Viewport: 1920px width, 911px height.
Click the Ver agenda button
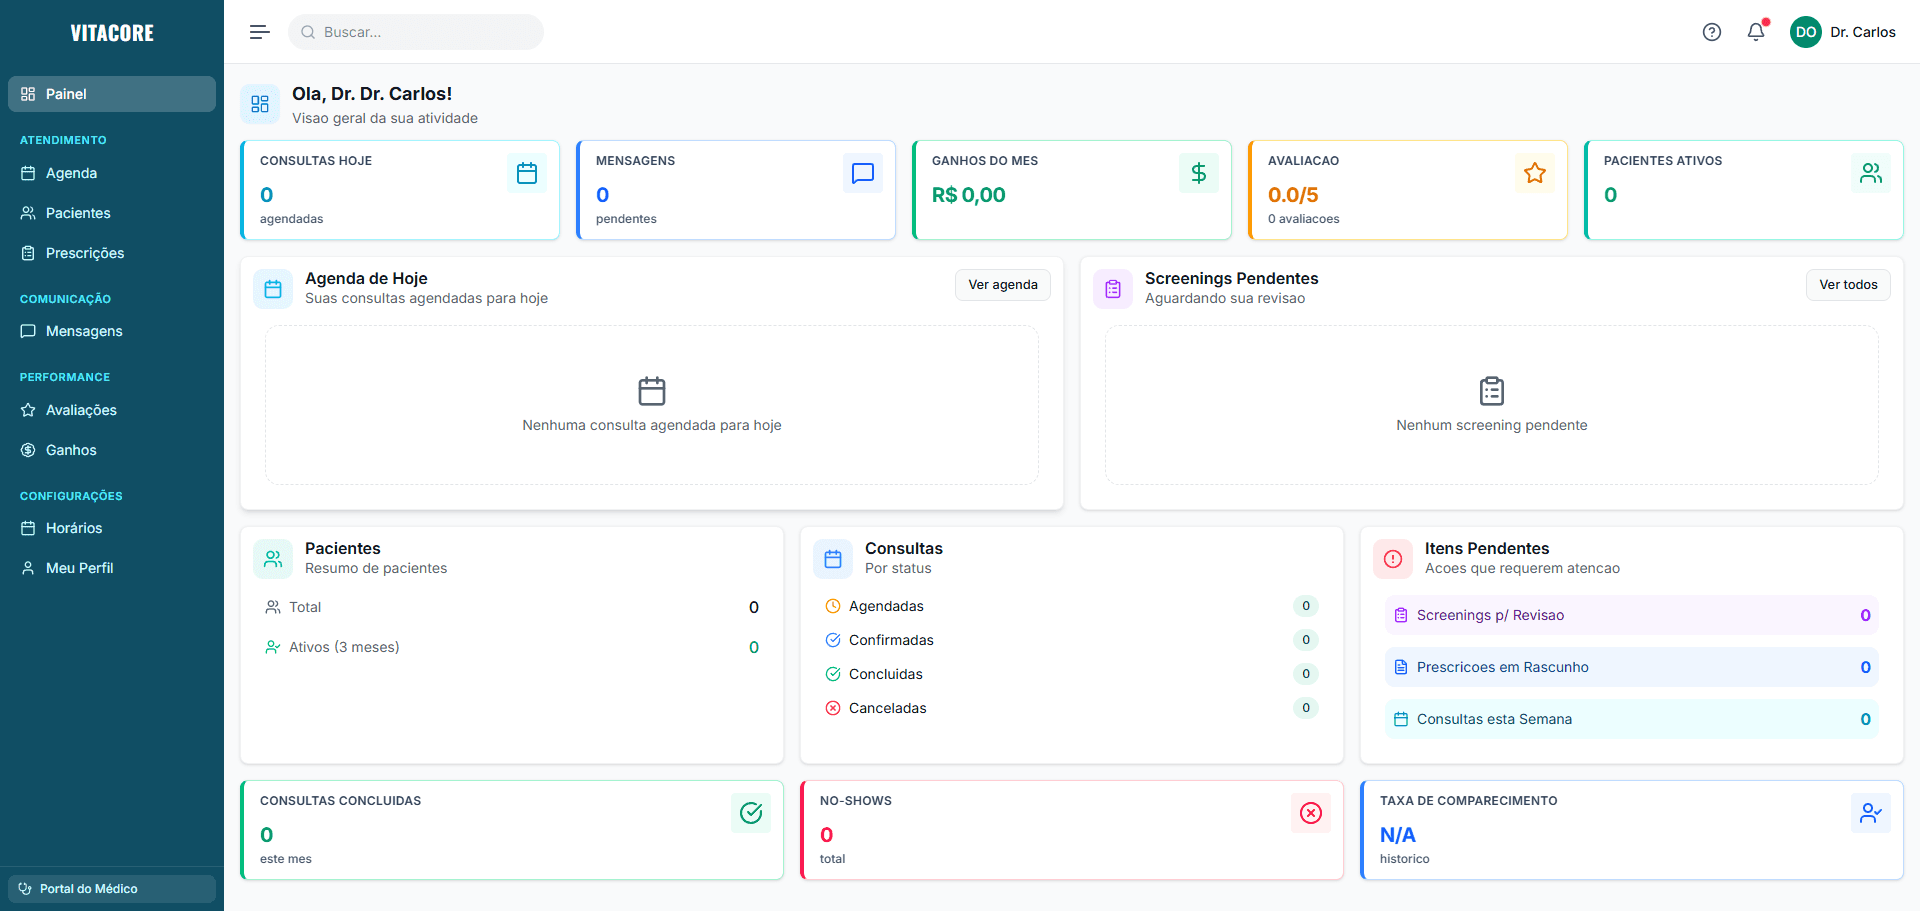coord(1002,284)
